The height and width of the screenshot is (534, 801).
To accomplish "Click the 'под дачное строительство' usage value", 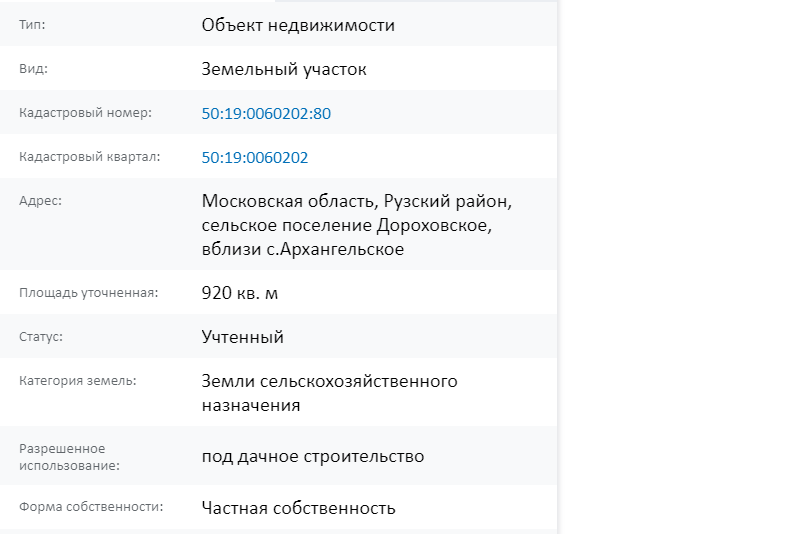I will pos(313,456).
